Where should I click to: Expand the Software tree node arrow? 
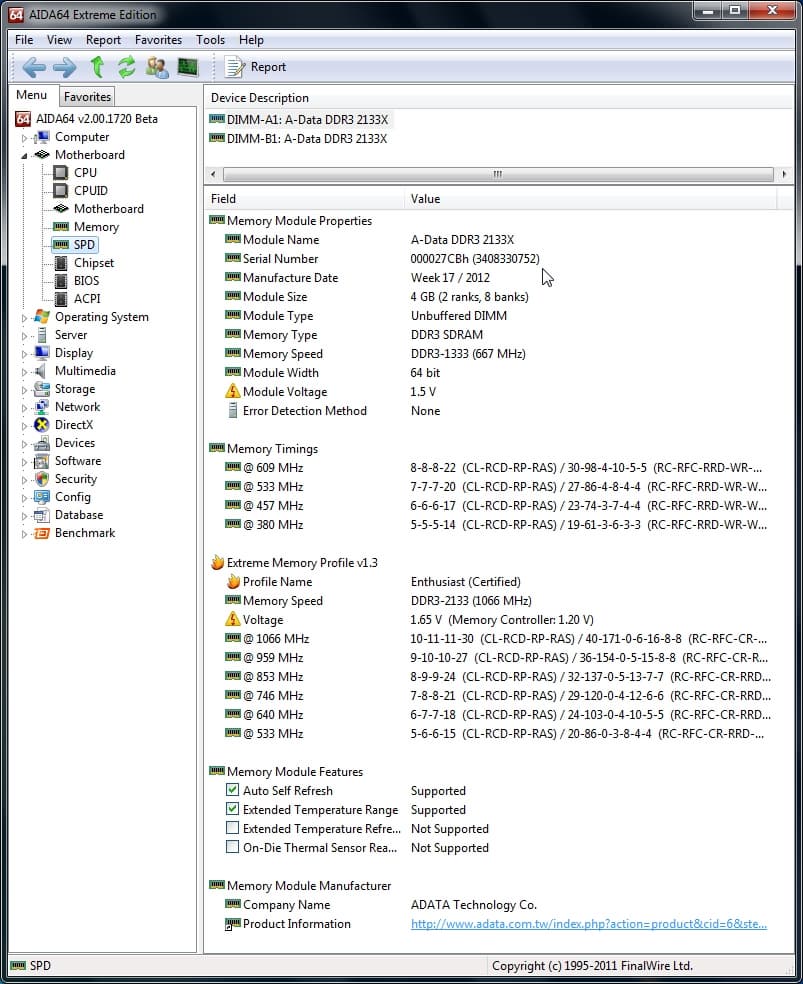[x=24, y=461]
